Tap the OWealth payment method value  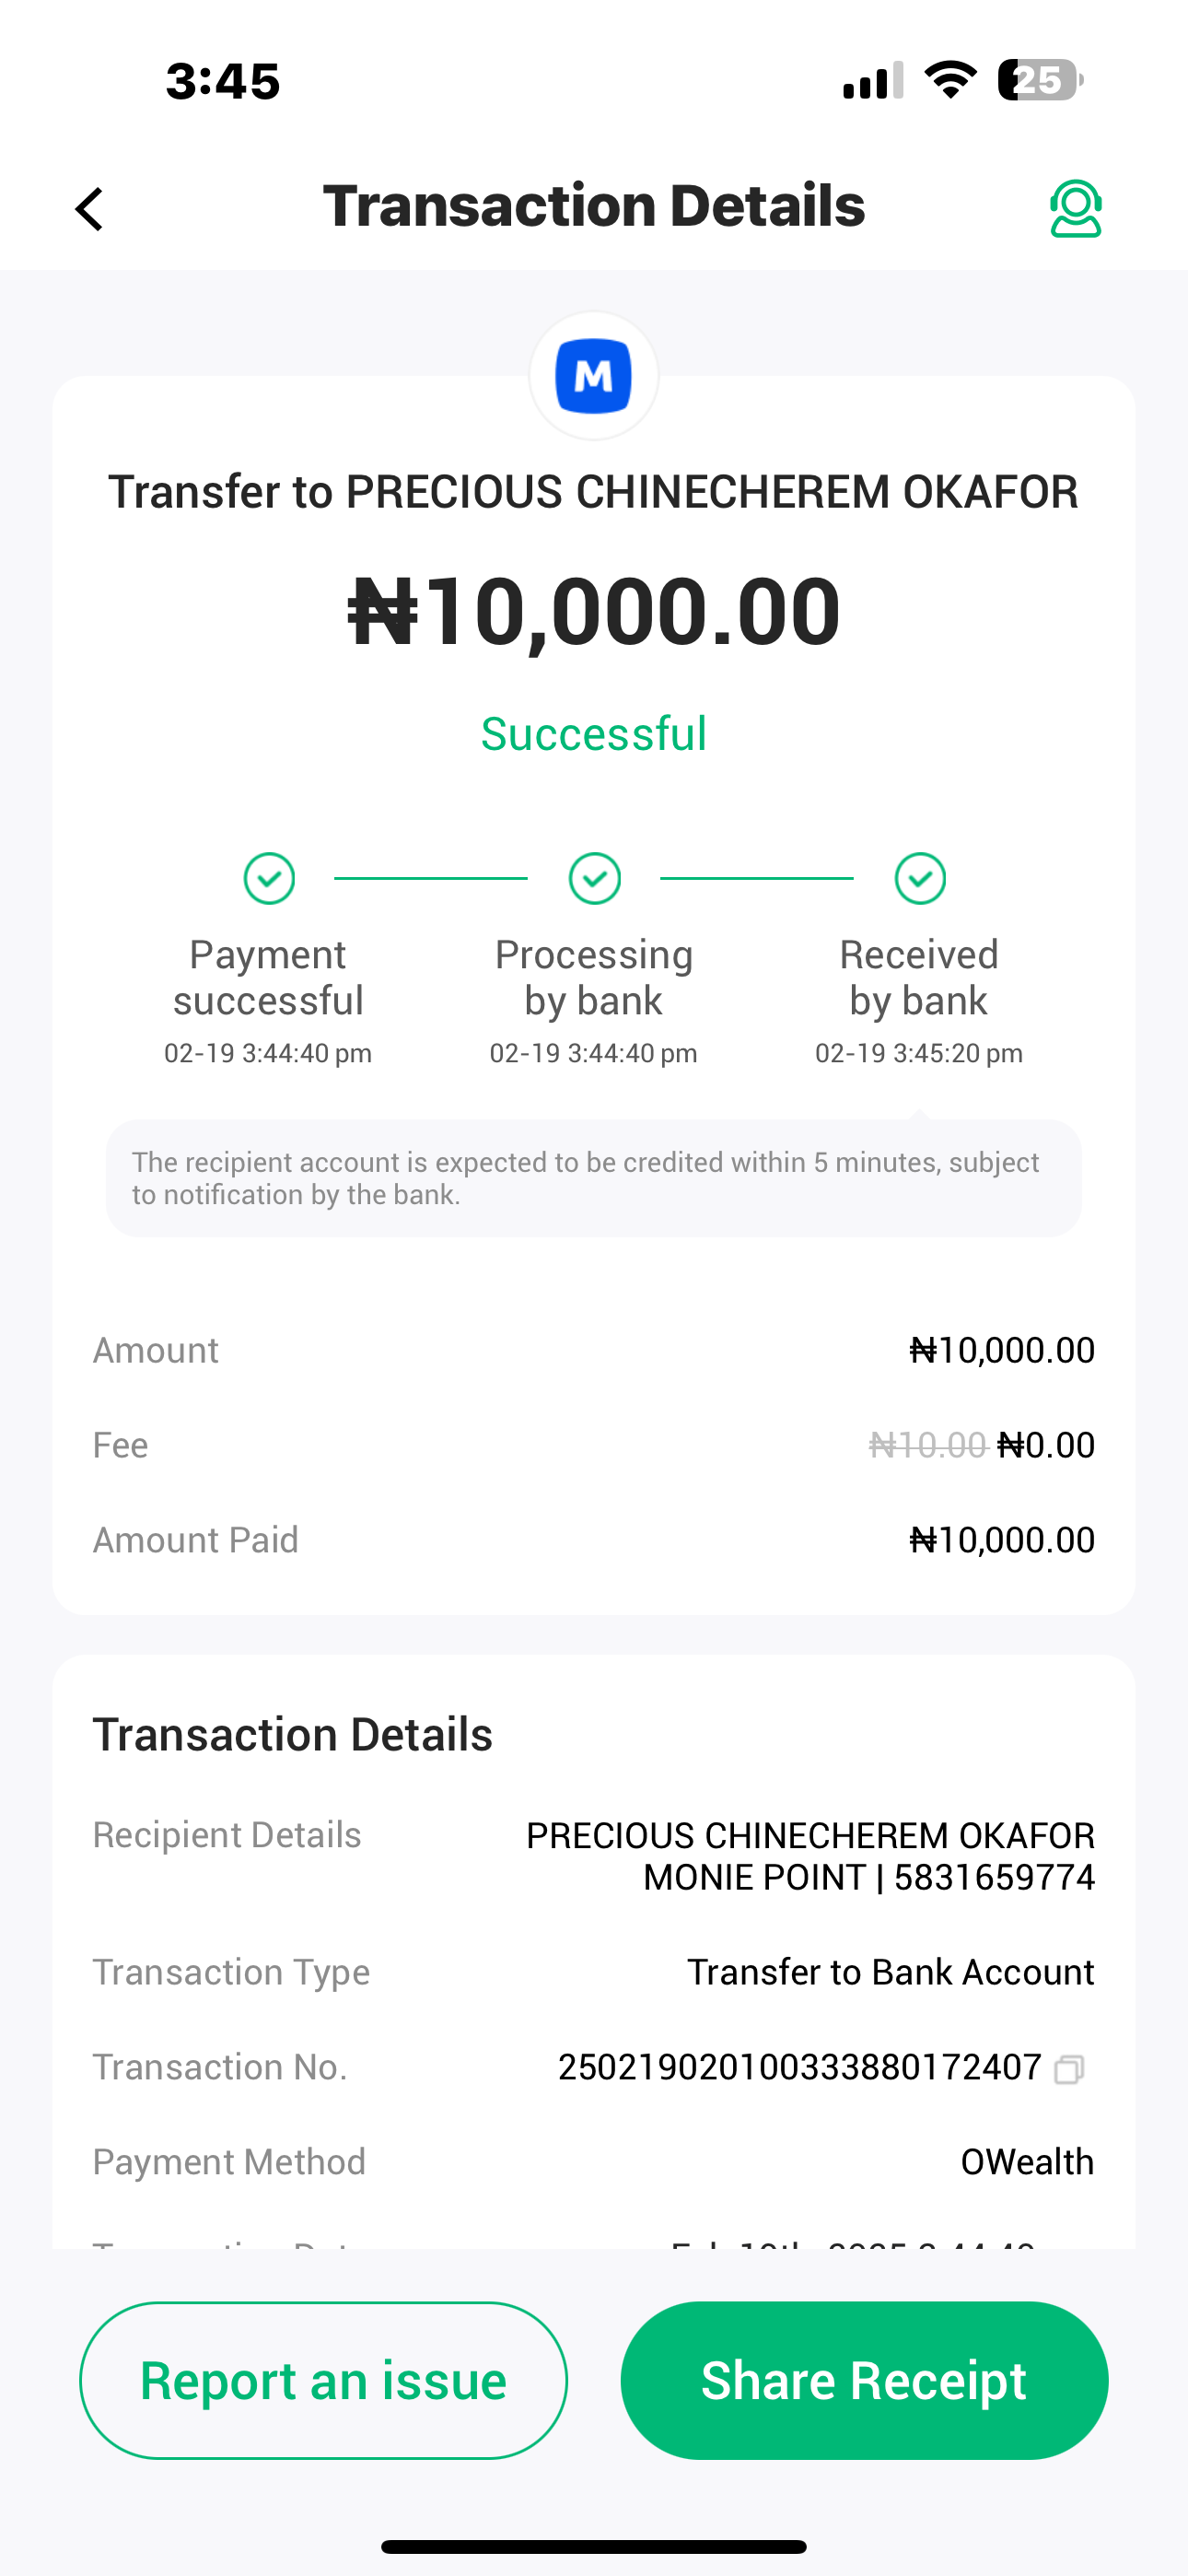click(x=1027, y=2162)
